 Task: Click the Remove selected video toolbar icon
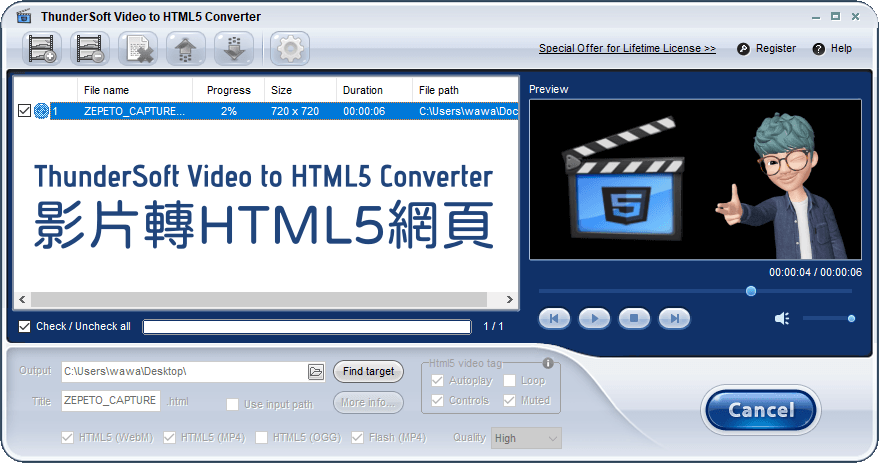90,49
